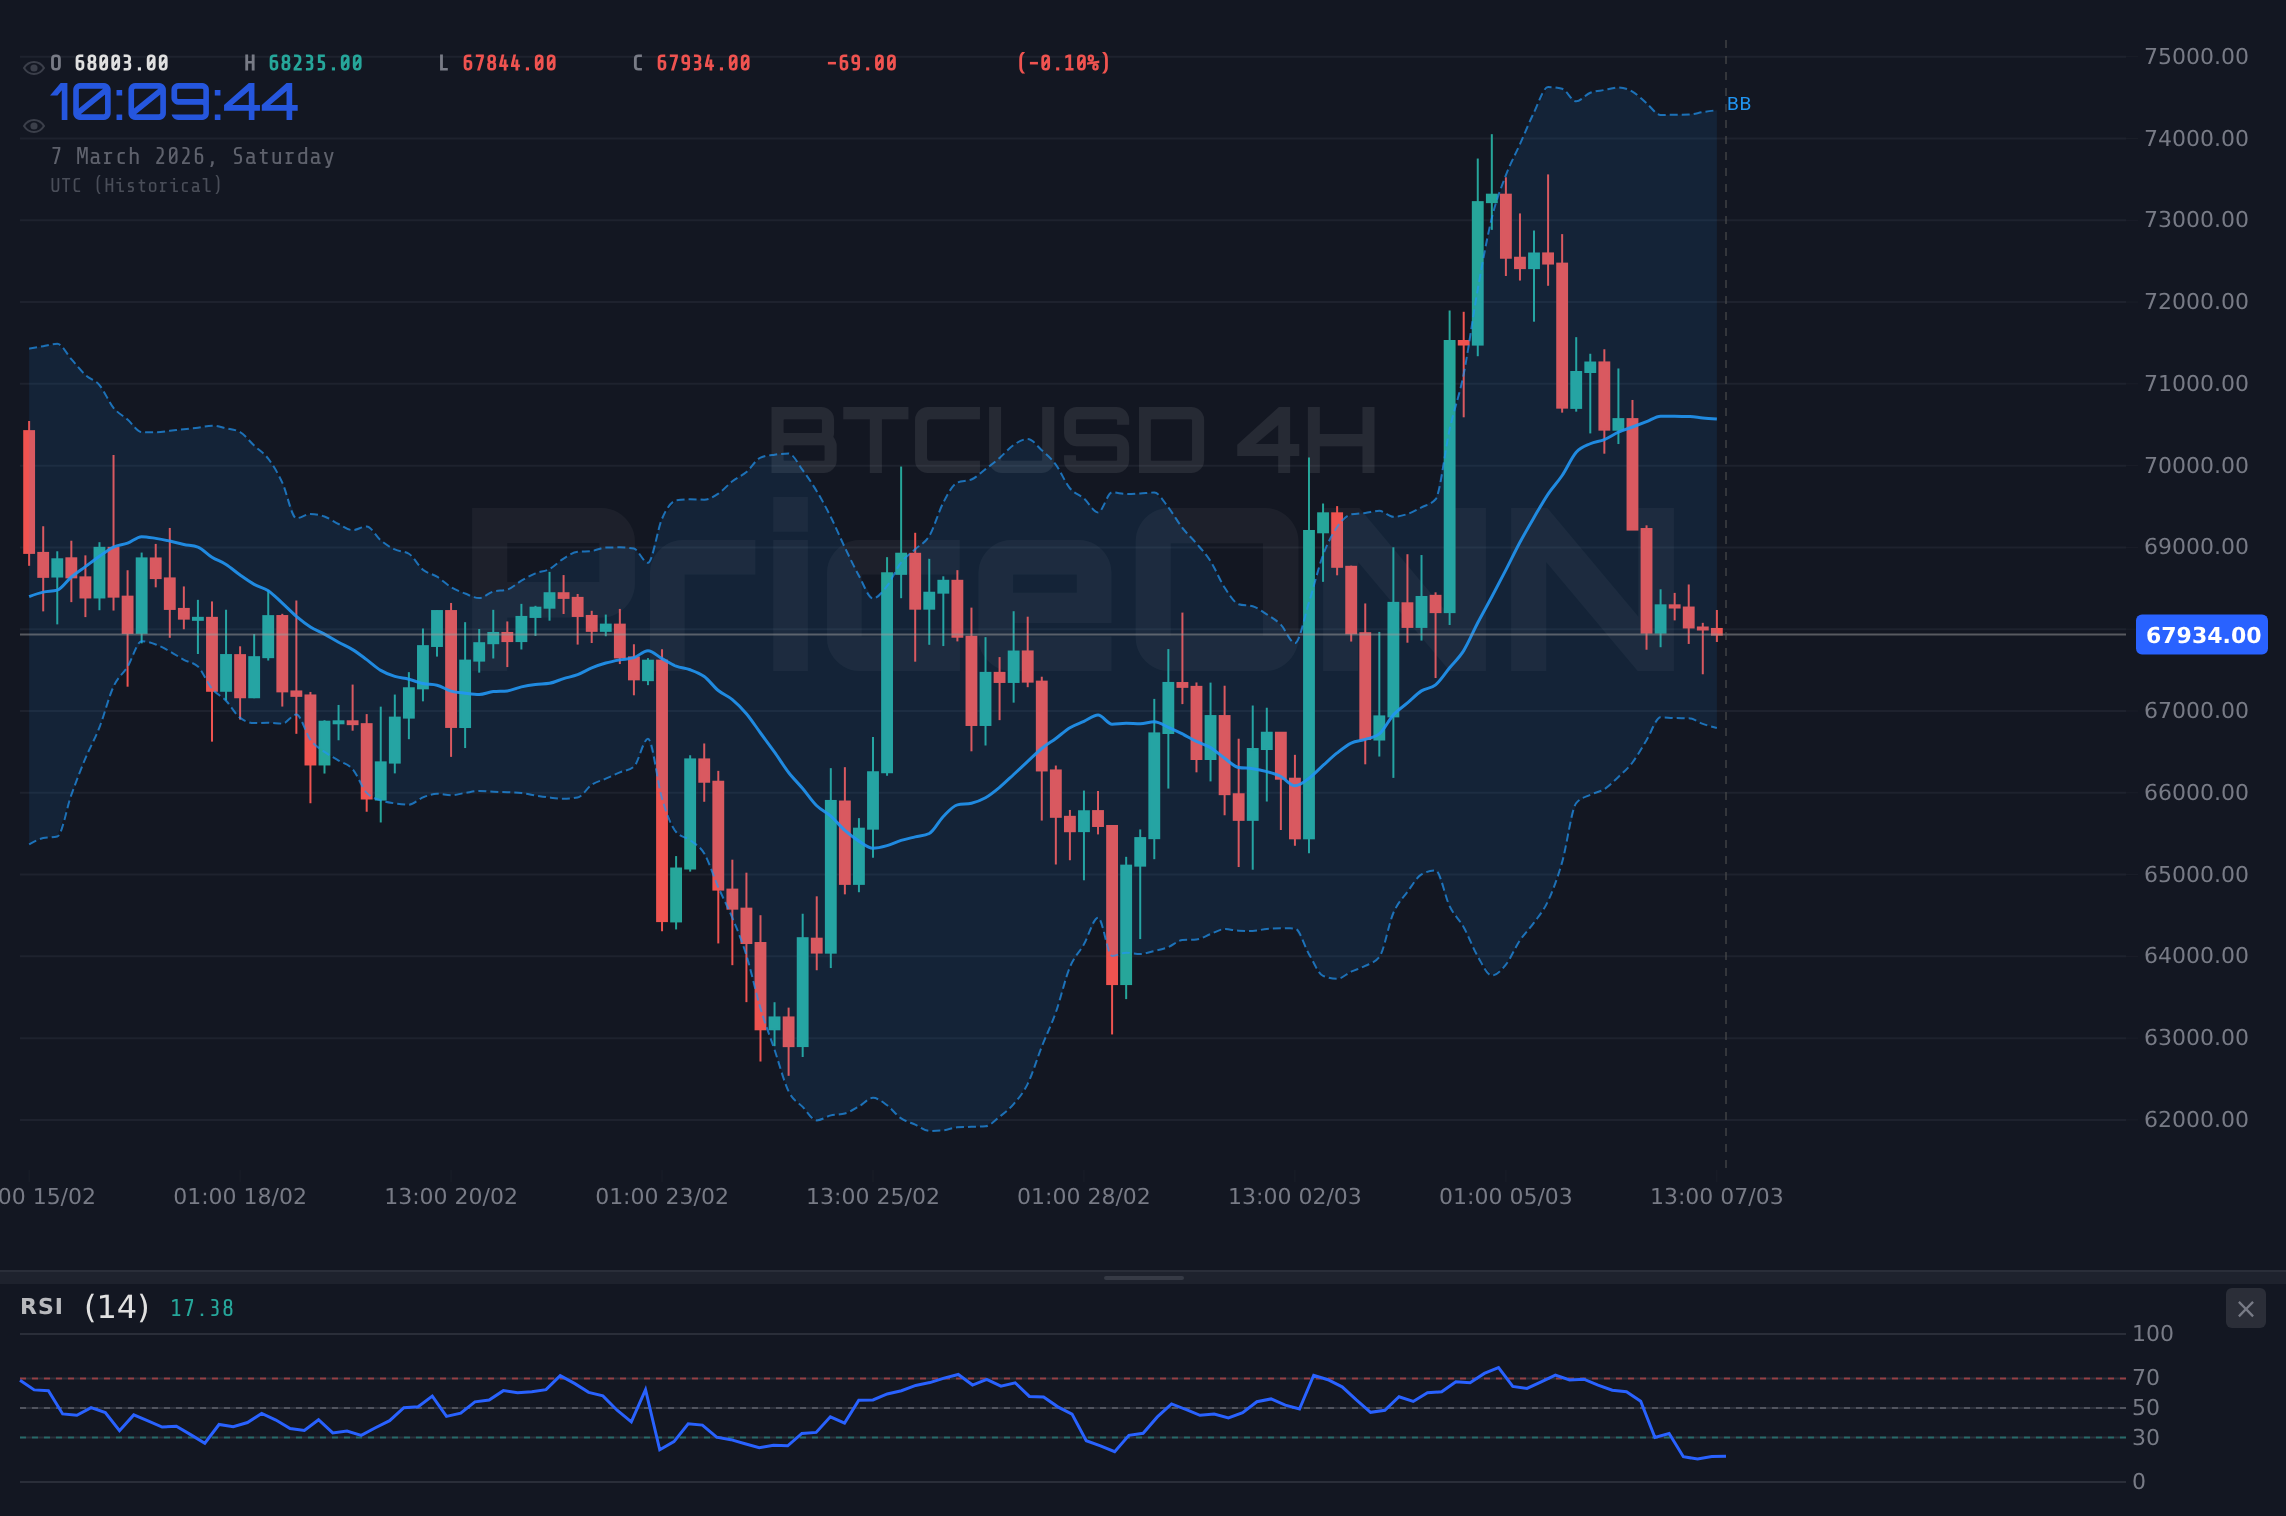This screenshot has width=2286, height=1516.
Task: Click the current price tag 67934.00
Action: click(2202, 635)
